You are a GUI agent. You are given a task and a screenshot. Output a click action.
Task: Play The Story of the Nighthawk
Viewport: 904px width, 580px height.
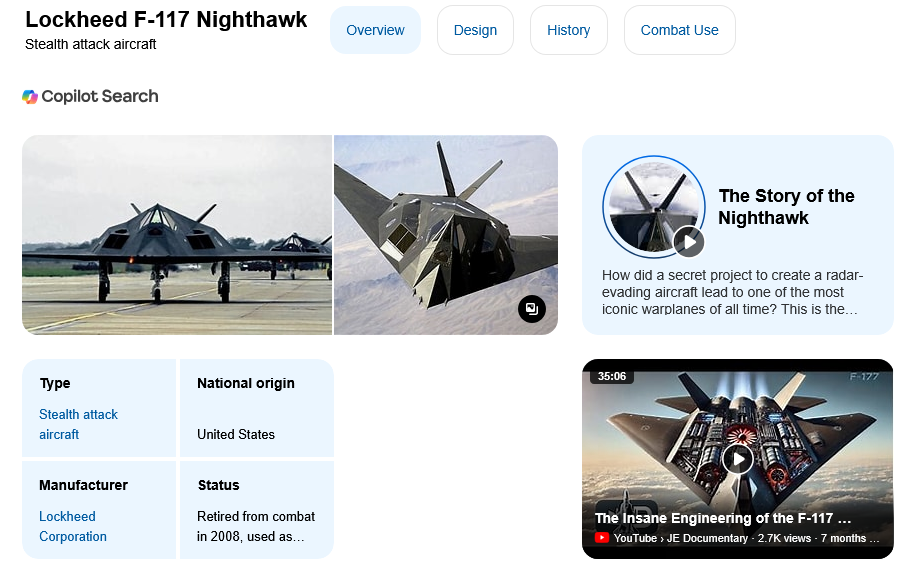pyautogui.click(x=689, y=242)
